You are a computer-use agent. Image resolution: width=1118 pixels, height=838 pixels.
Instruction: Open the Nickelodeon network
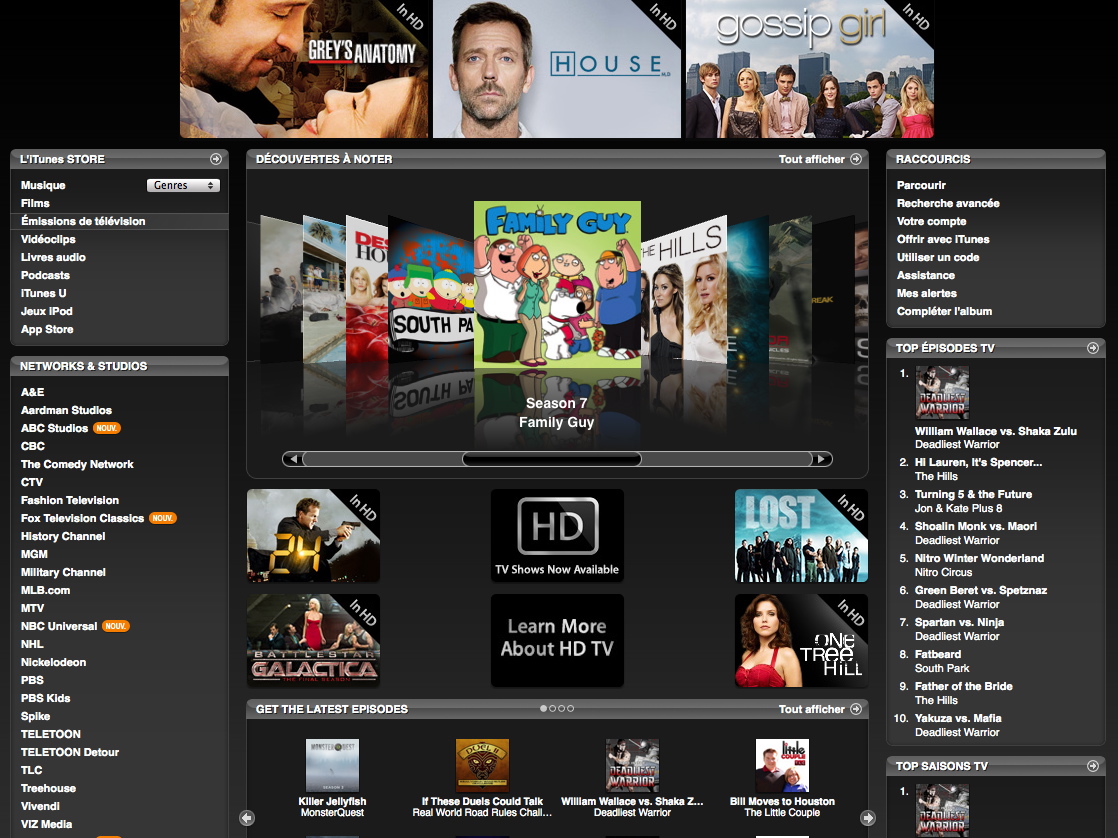53,662
